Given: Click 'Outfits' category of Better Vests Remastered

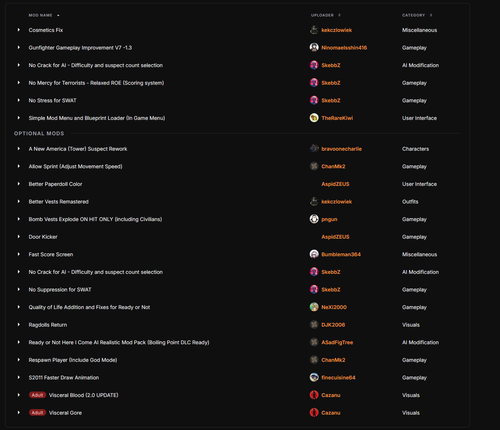Looking at the screenshot, I should coord(410,202).
